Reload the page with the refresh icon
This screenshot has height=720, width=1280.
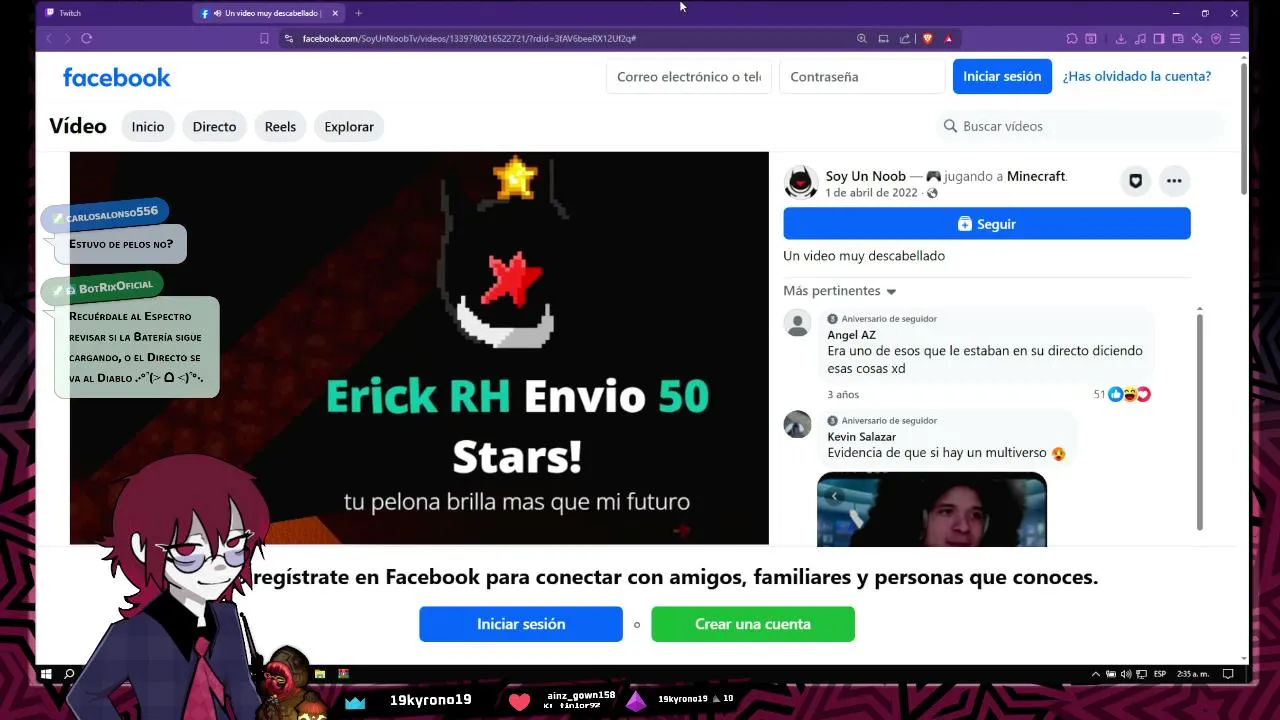click(x=87, y=38)
